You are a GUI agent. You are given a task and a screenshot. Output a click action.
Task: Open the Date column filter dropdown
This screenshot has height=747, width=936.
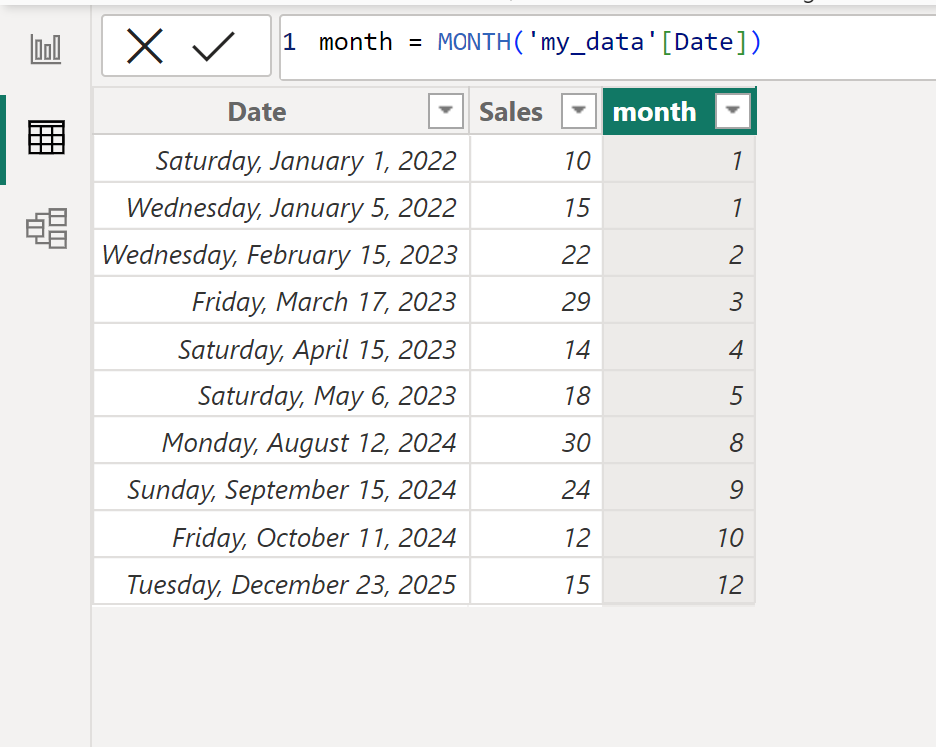[x=446, y=112]
